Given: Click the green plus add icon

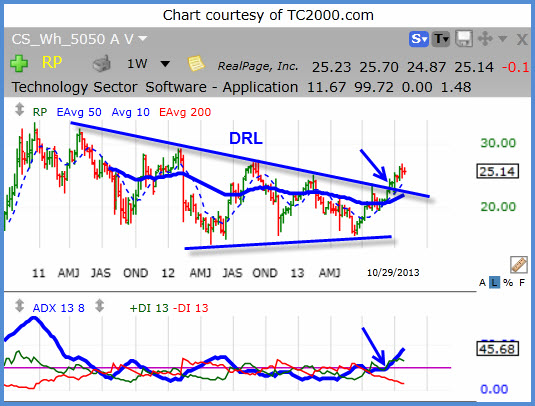Looking at the screenshot, I should tap(19, 63).
